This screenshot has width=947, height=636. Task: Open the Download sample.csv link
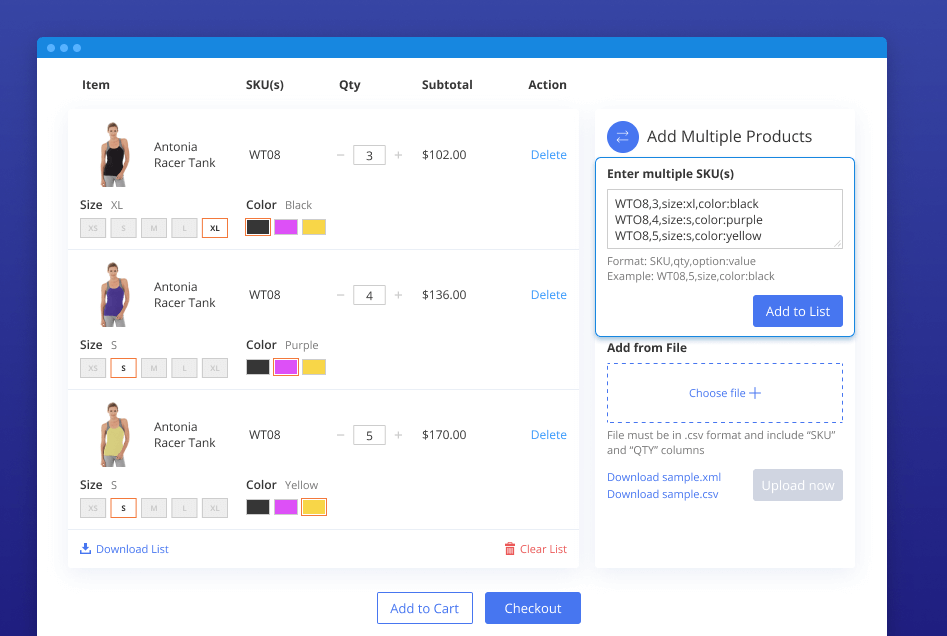pos(662,494)
